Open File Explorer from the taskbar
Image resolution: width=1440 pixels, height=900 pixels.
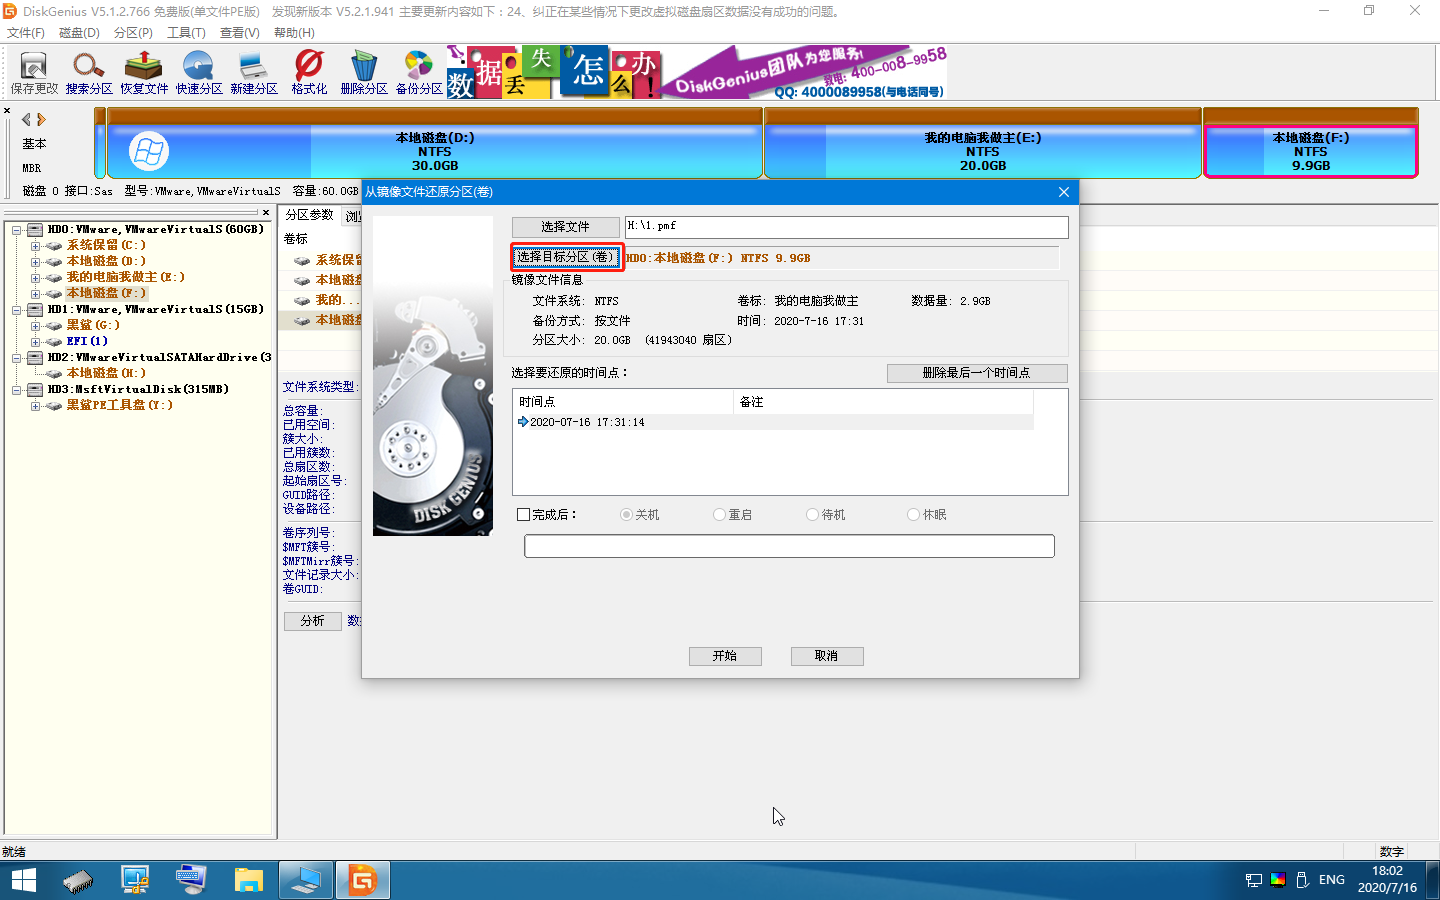248,880
